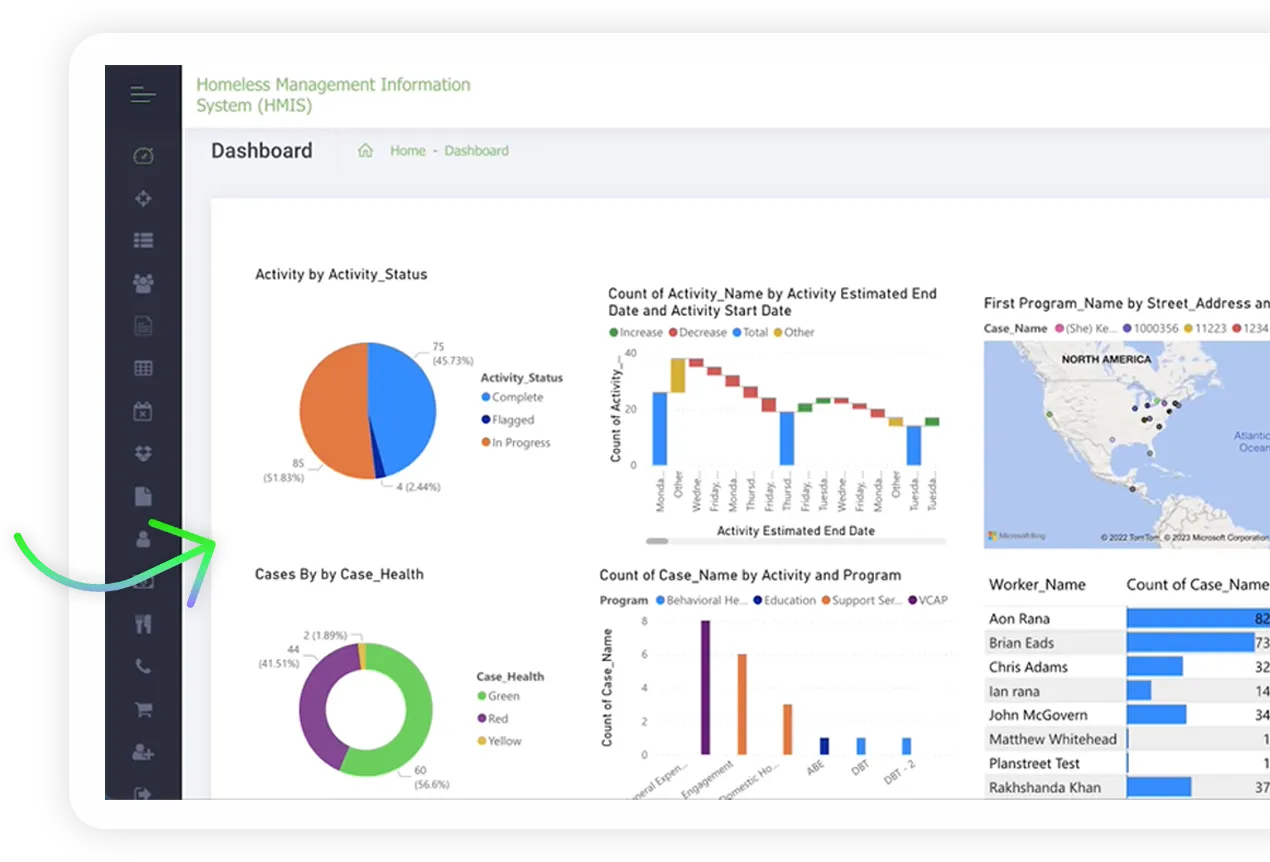The width and height of the screenshot is (1270, 862).
Task: Open the shopping cart sidebar icon
Action: [143, 709]
